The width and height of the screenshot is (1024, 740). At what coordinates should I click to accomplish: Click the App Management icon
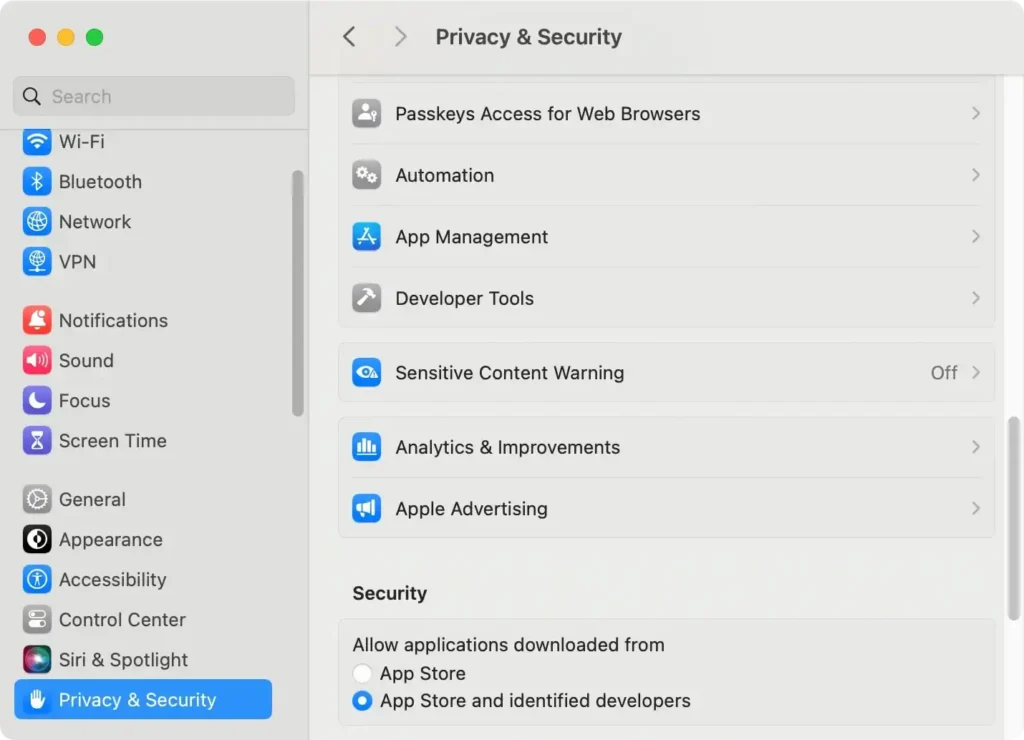coord(367,237)
